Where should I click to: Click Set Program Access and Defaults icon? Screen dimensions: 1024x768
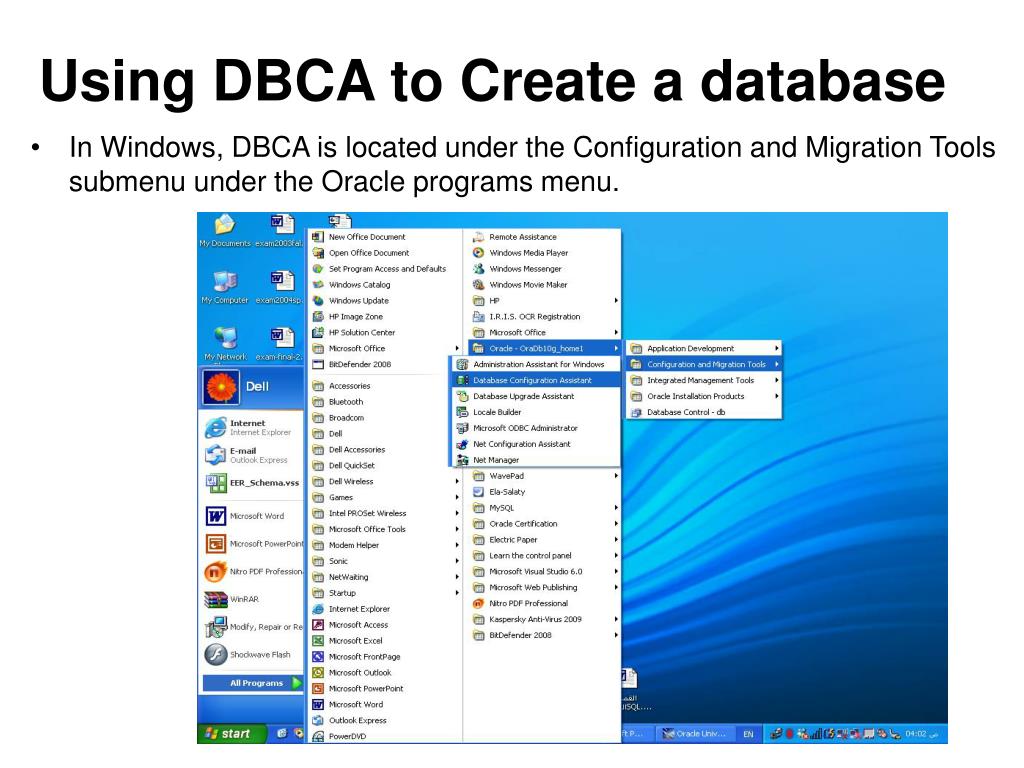pyautogui.click(x=318, y=268)
